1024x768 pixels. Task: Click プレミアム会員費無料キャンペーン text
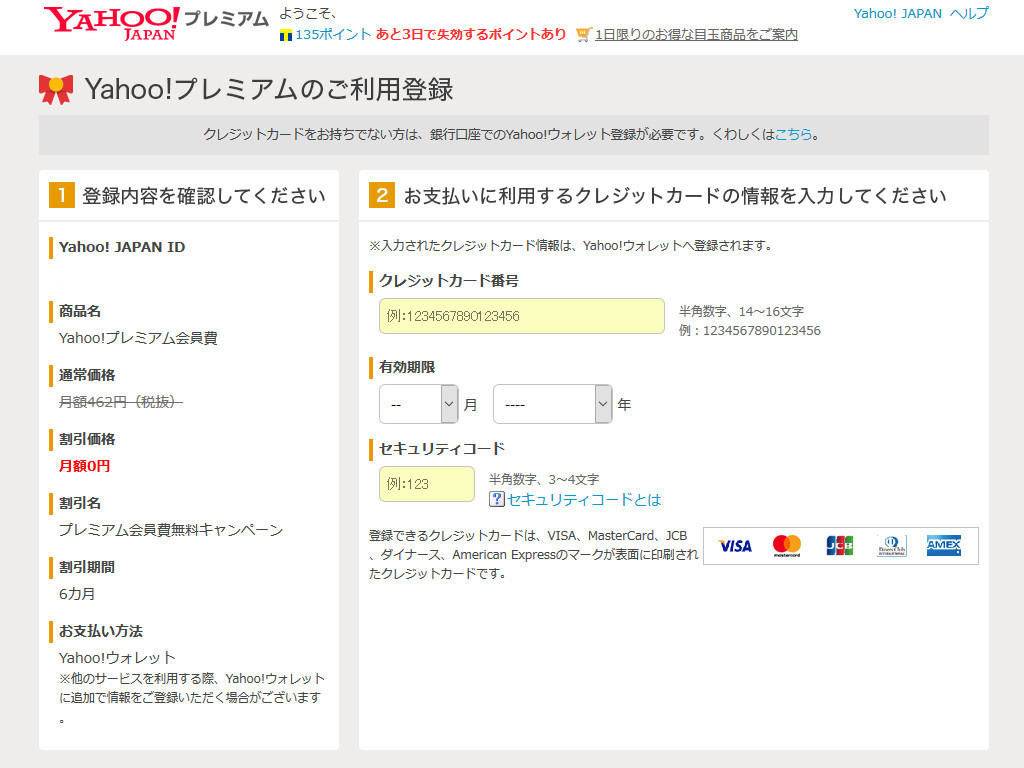click(x=171, y=530)
